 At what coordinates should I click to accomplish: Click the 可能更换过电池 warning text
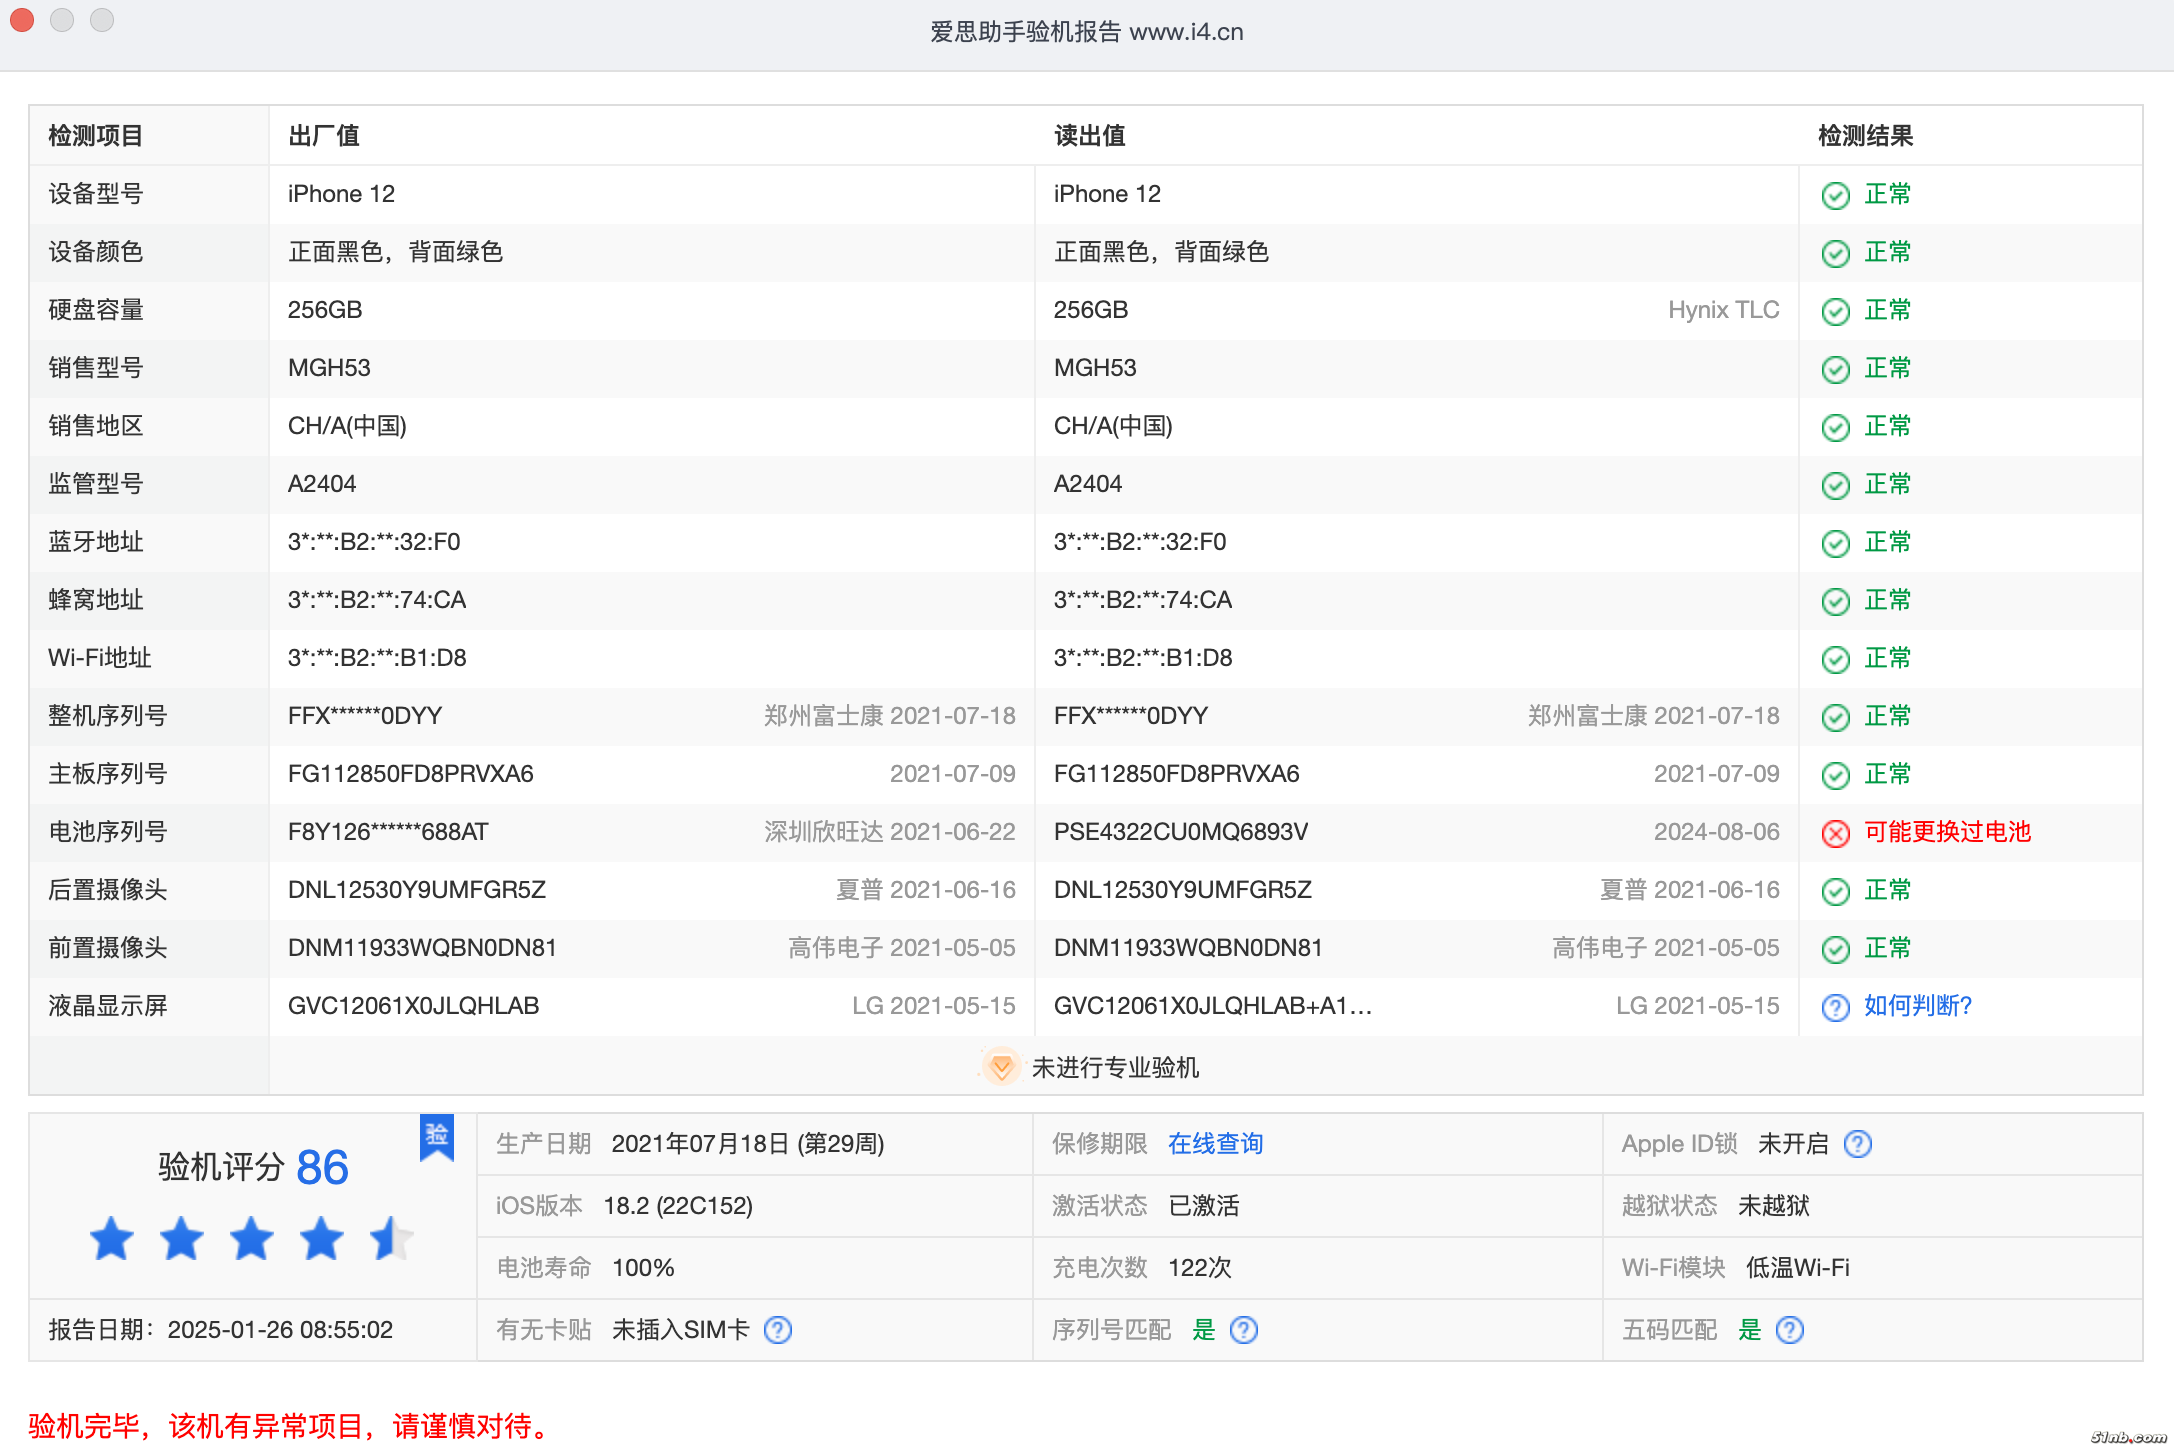[1947, 832]
